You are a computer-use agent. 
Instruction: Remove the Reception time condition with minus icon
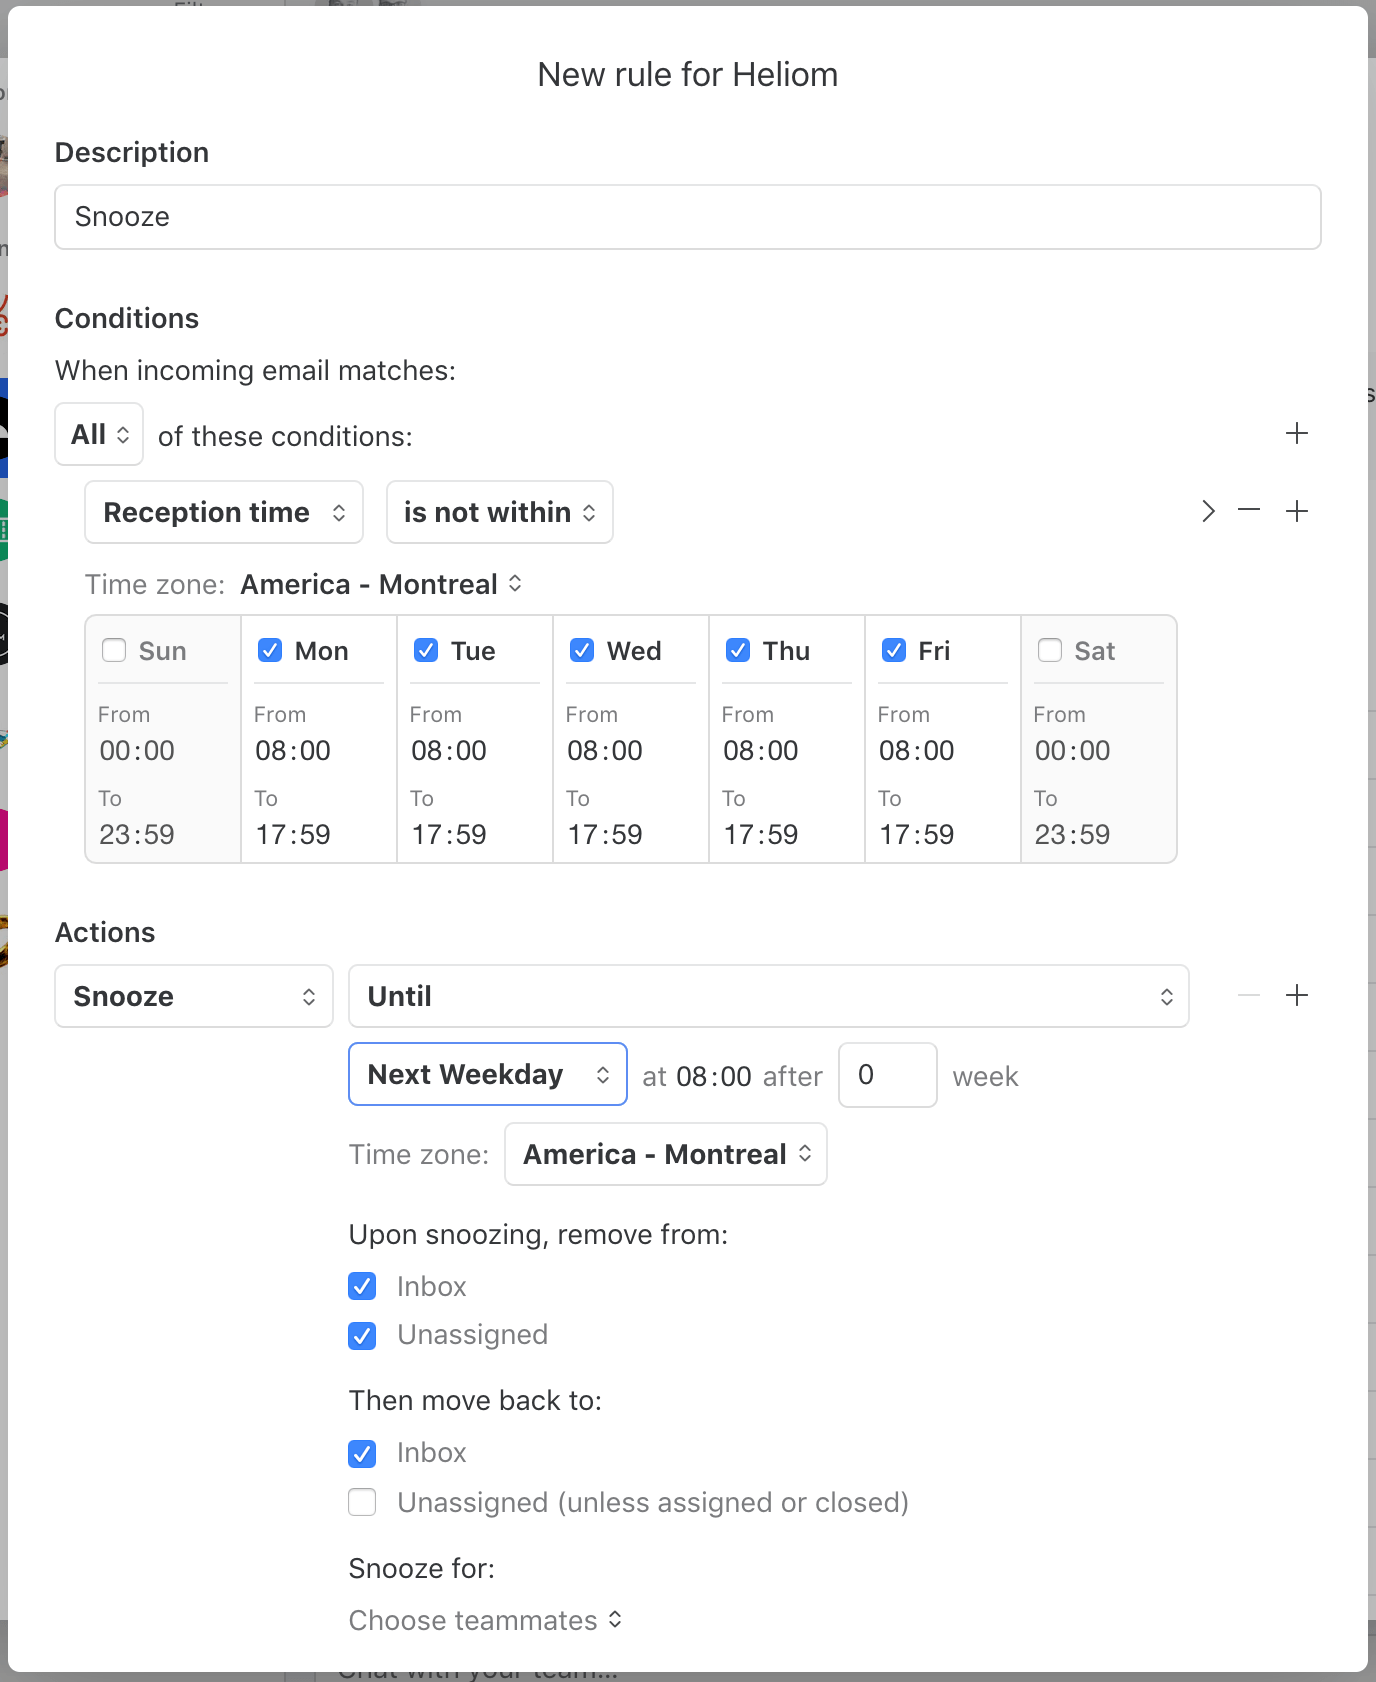tap(1248, 511)
